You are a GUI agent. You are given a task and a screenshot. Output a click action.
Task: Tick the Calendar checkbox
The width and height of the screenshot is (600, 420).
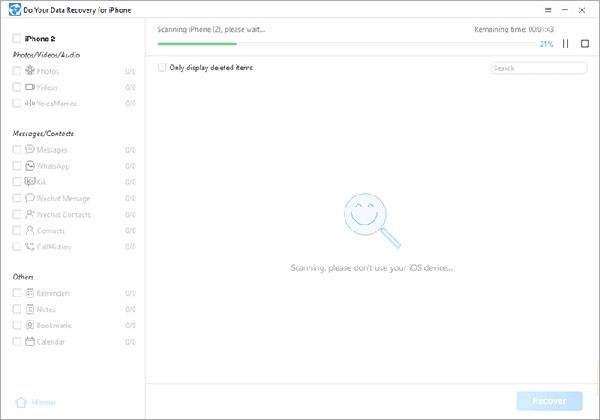pos(16,341)
